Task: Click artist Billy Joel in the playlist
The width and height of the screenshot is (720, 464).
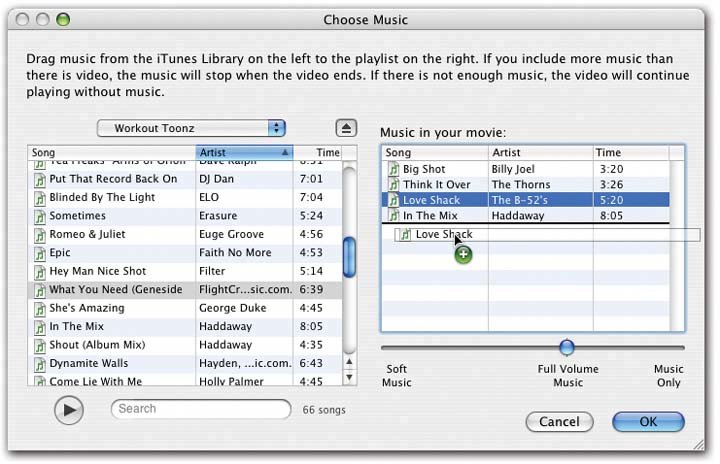Action: pyautogui.click(x=513, y=169)
